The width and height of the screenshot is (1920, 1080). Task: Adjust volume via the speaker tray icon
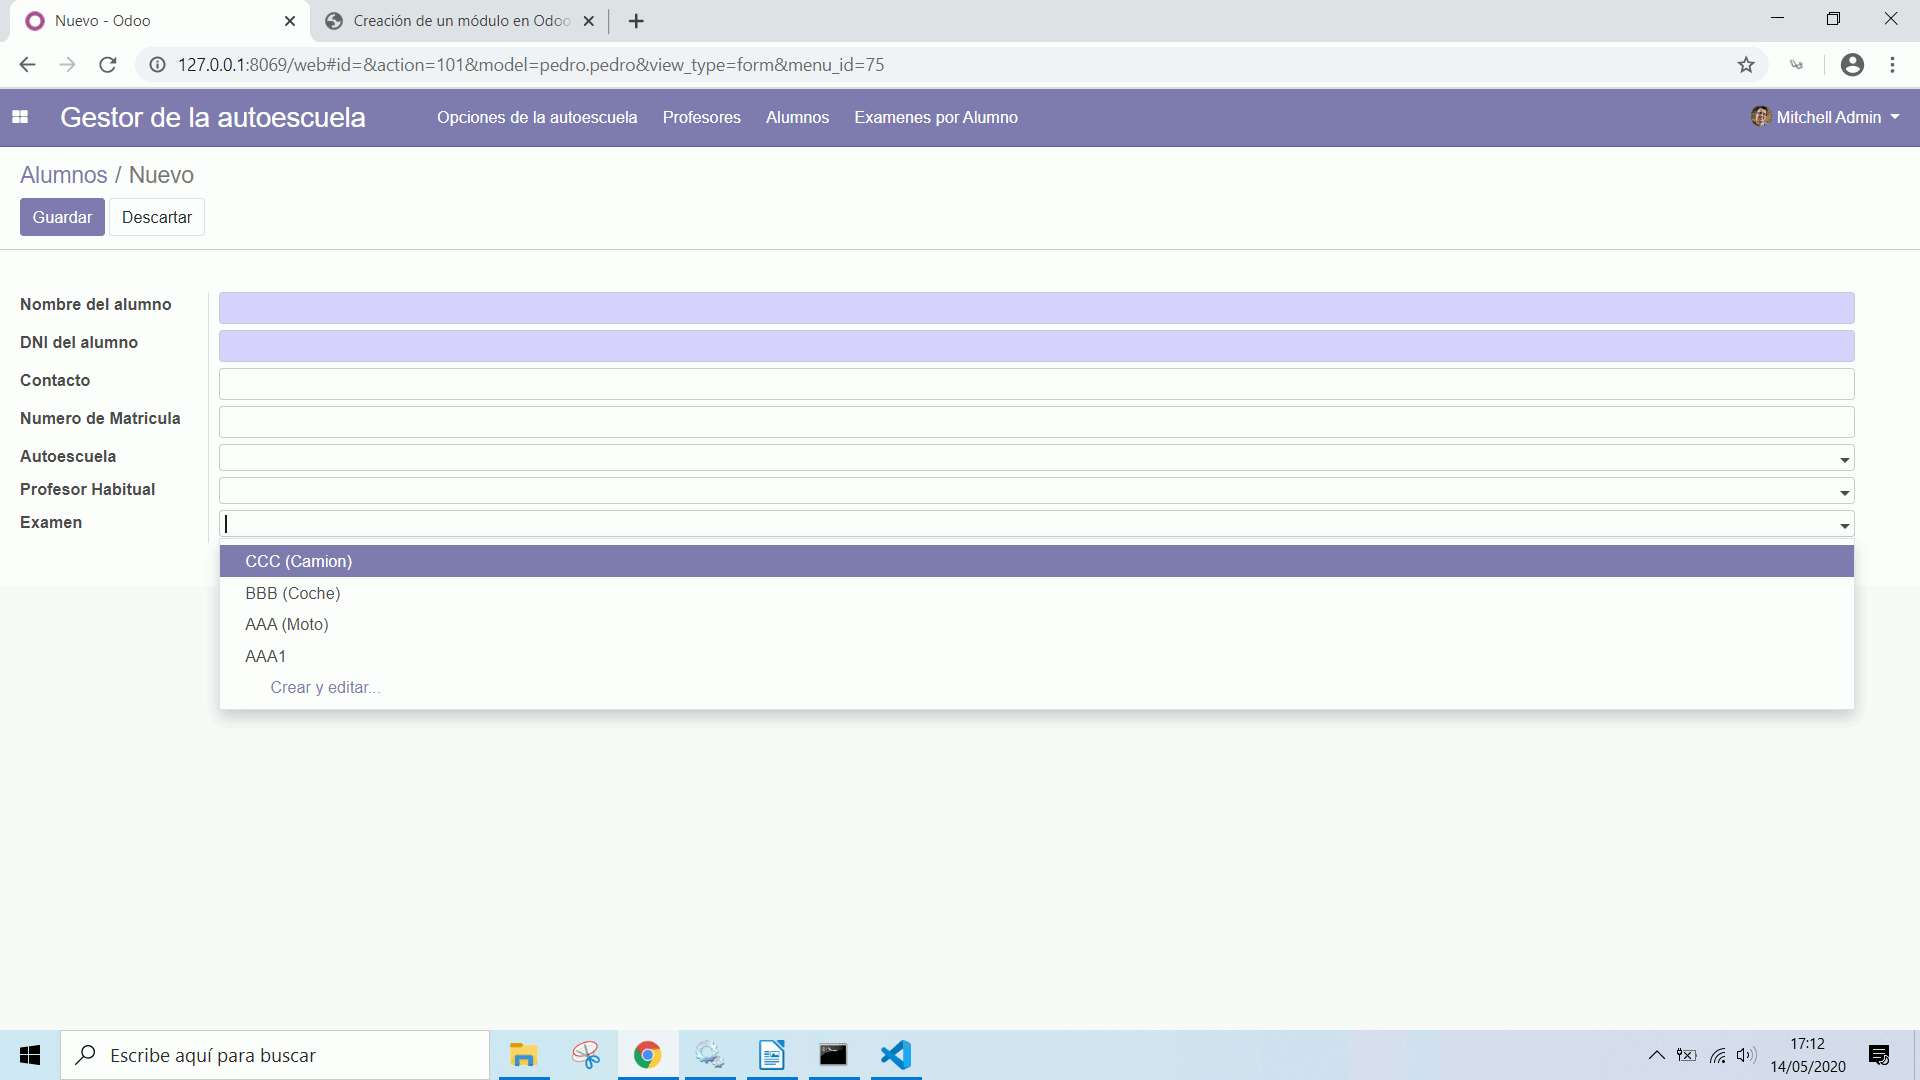point(1748,1055)
